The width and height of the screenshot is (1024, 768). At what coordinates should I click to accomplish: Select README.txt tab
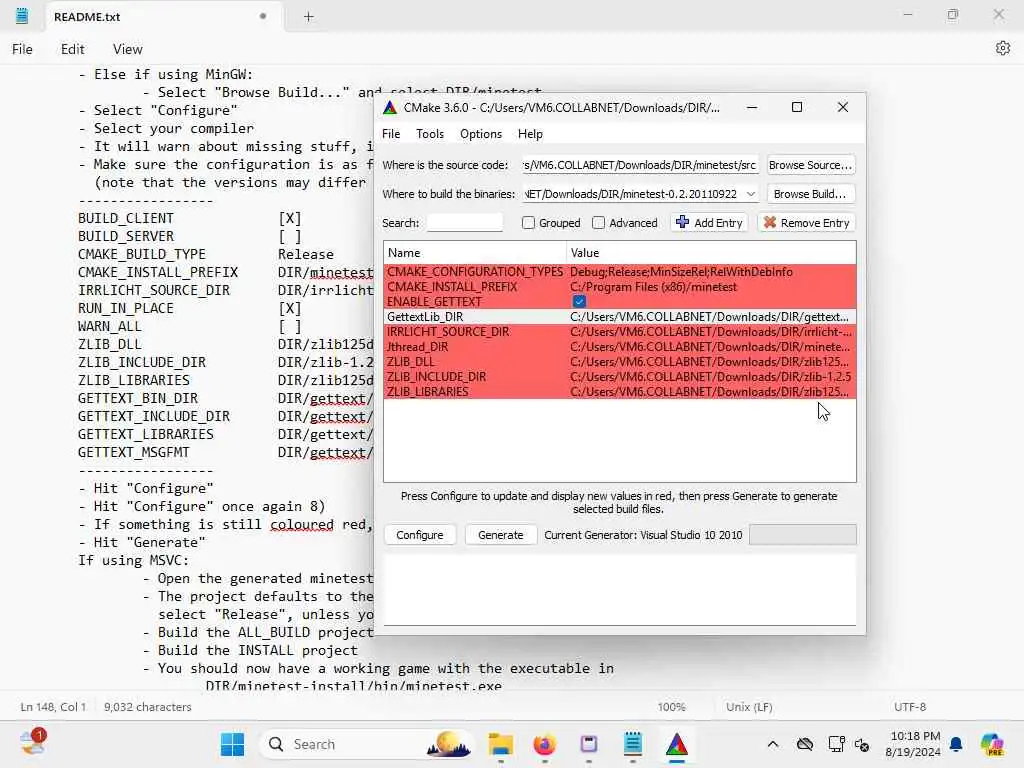coord(163,17)
